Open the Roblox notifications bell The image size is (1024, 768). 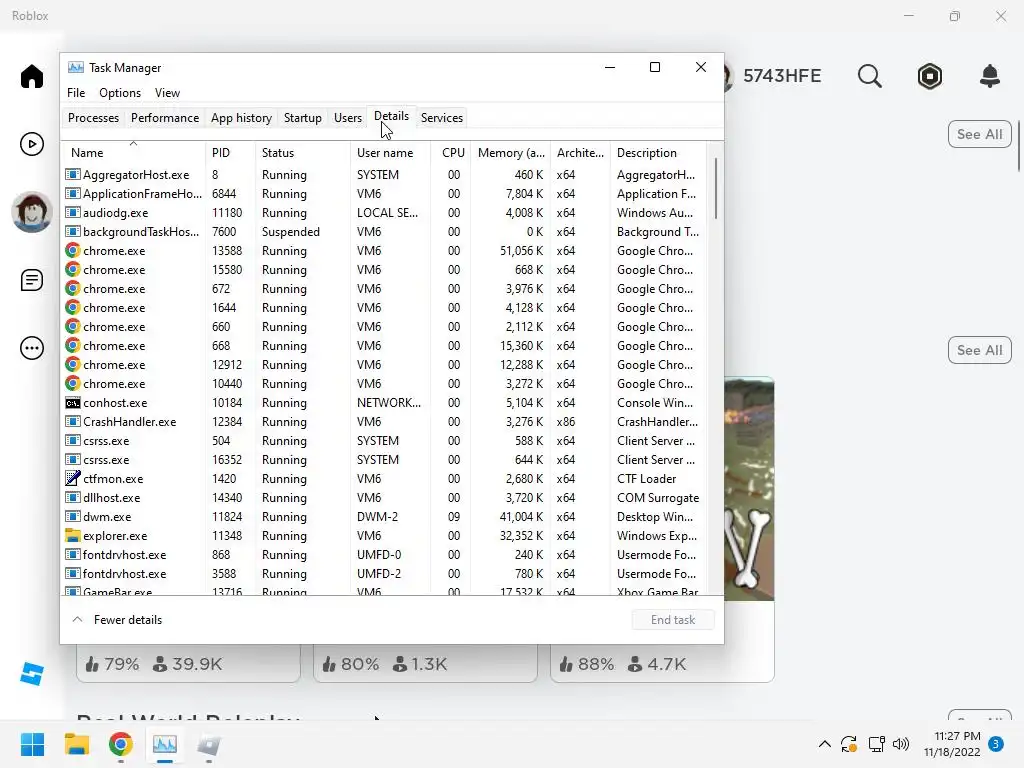coord(990,76)
